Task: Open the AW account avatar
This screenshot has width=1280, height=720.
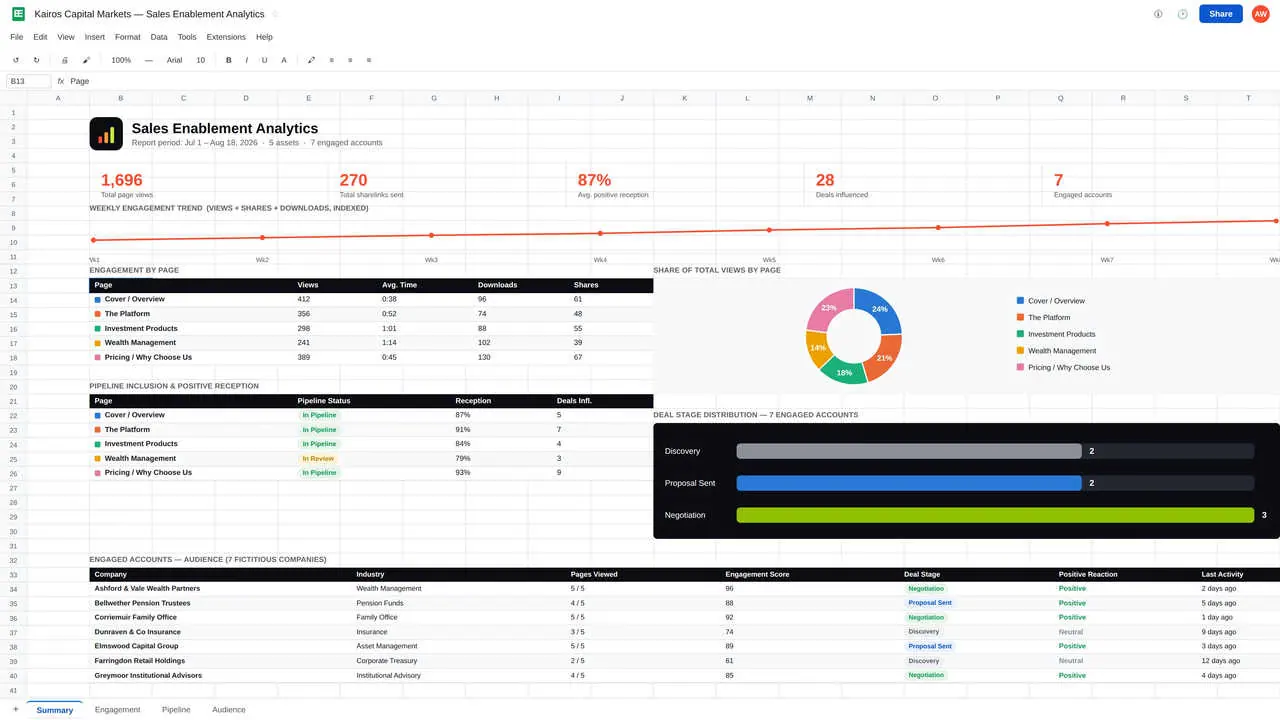Action: 1260,14
